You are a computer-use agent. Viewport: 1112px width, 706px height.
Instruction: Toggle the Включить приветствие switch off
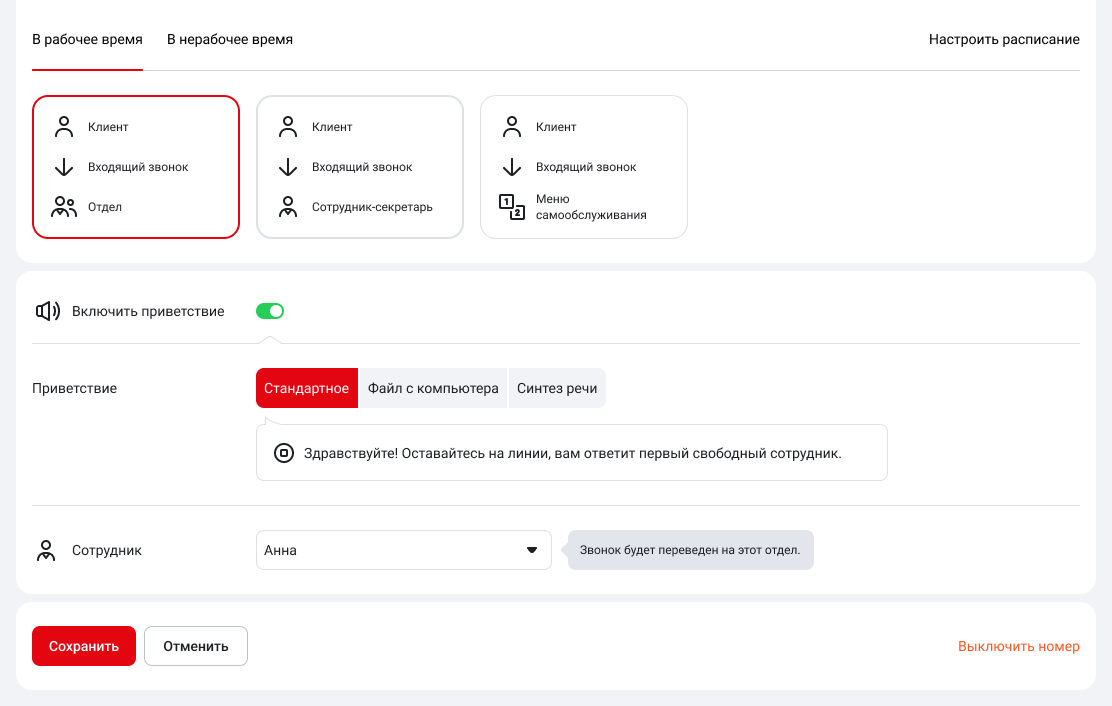point(270,311)
